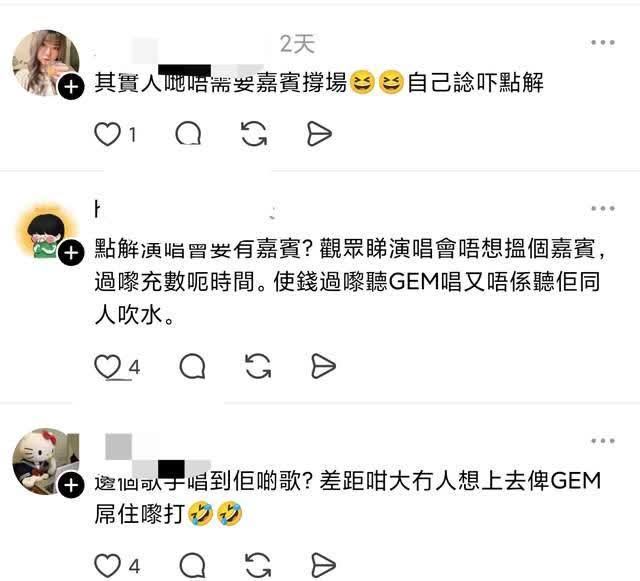This screenshot has width=640, height=581.
Task: Reply to the third comment
Action: (192, 566)
